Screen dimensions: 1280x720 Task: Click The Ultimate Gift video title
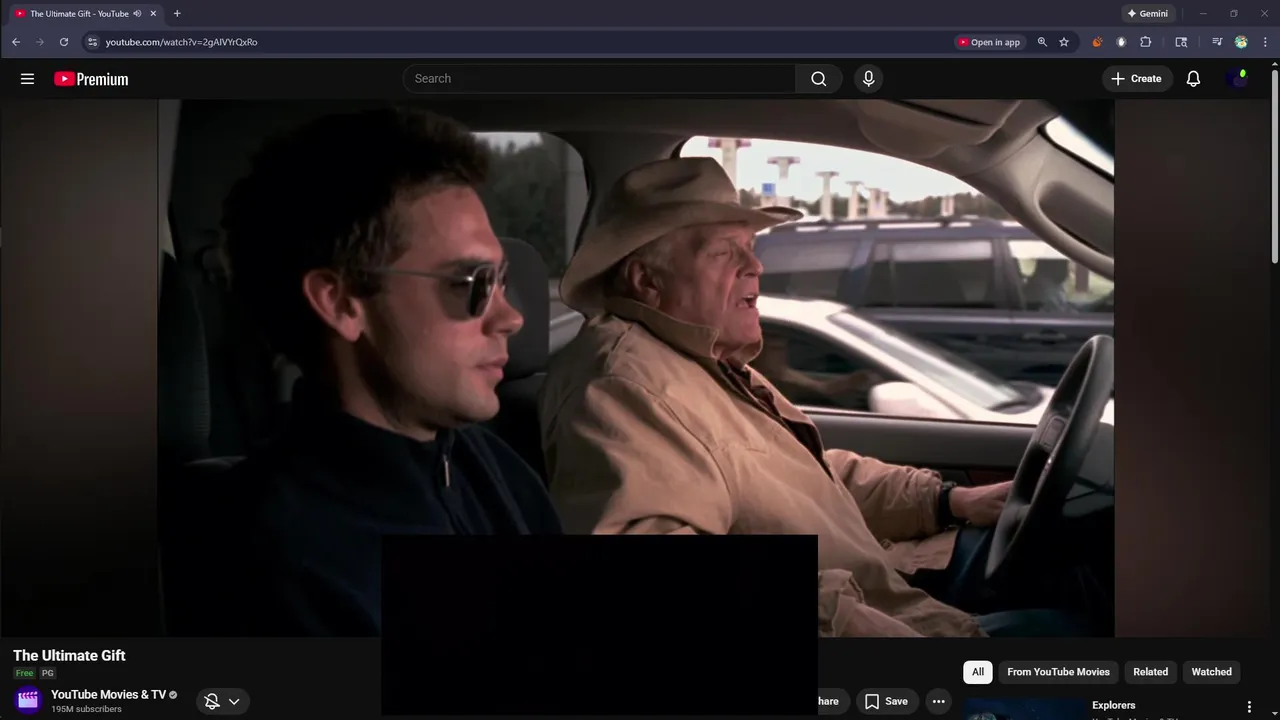(x=69, y=656)
